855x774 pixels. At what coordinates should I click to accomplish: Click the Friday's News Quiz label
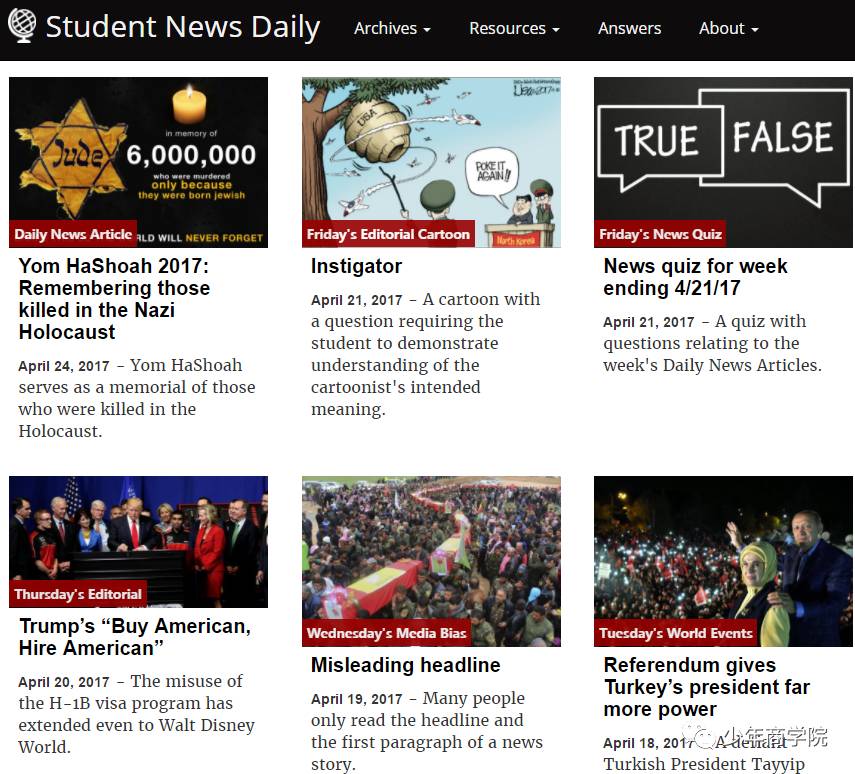(x=660, y=234)
